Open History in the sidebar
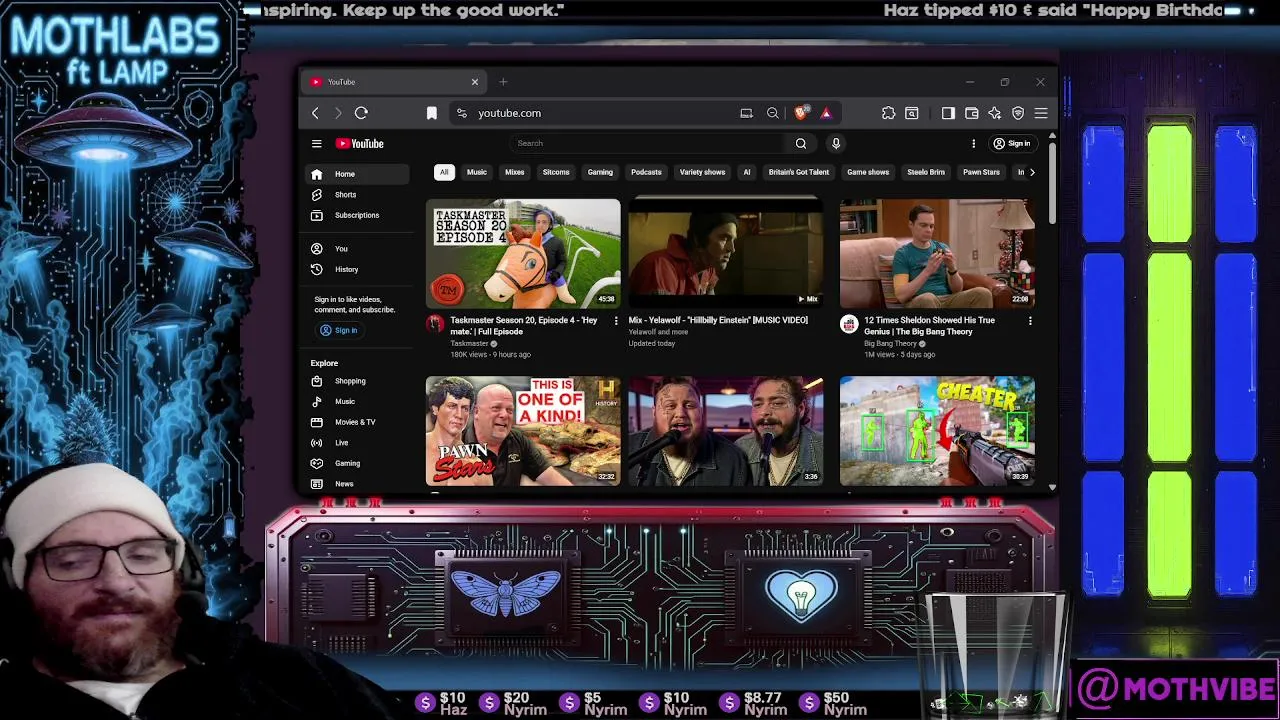The image size is (1280, 720). pos(357,269)
